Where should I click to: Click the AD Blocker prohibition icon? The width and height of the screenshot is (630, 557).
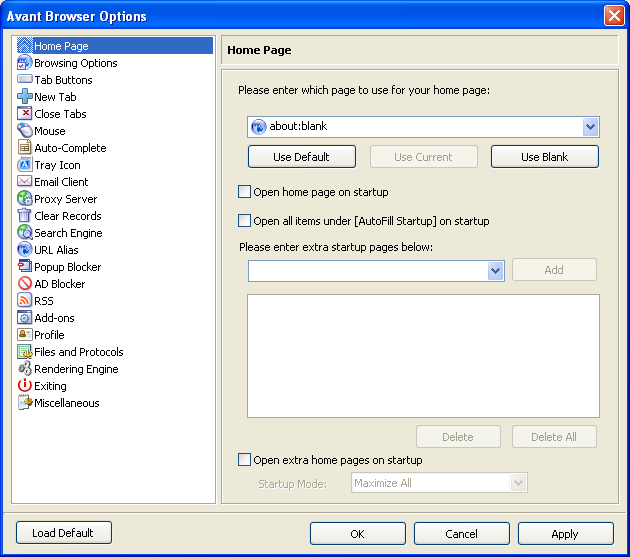[x=25, y=283]
